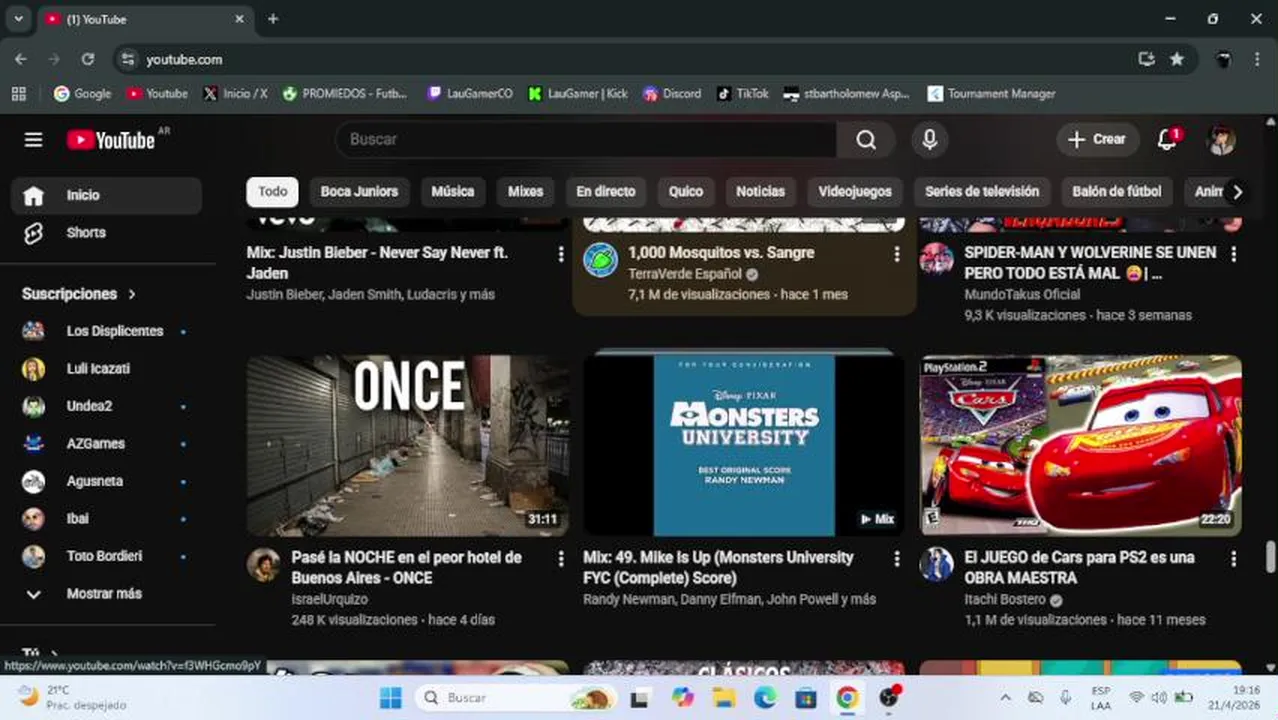Click 'Mix: Justin Bieber - Never Say Never' title
The width and height of the screenshot is (1278, 720).
(377, 263)
